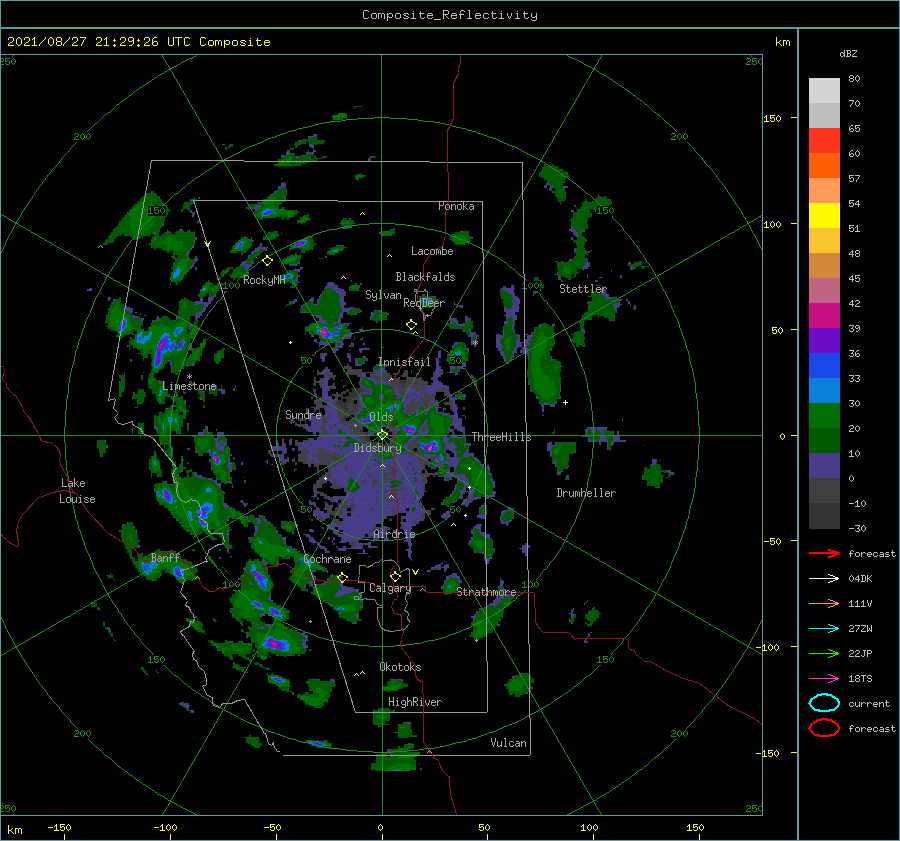Click the Composite_Reflectivity title
900x841 pixels.
pyautogui.click(x=450, y=15)
